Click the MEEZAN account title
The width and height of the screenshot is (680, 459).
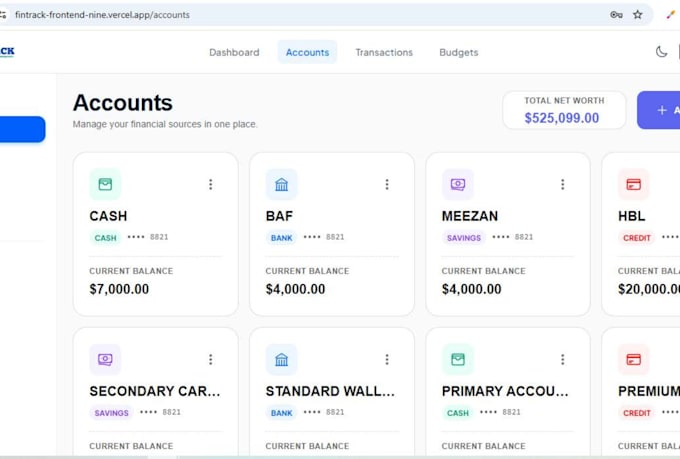pos(470,216)
